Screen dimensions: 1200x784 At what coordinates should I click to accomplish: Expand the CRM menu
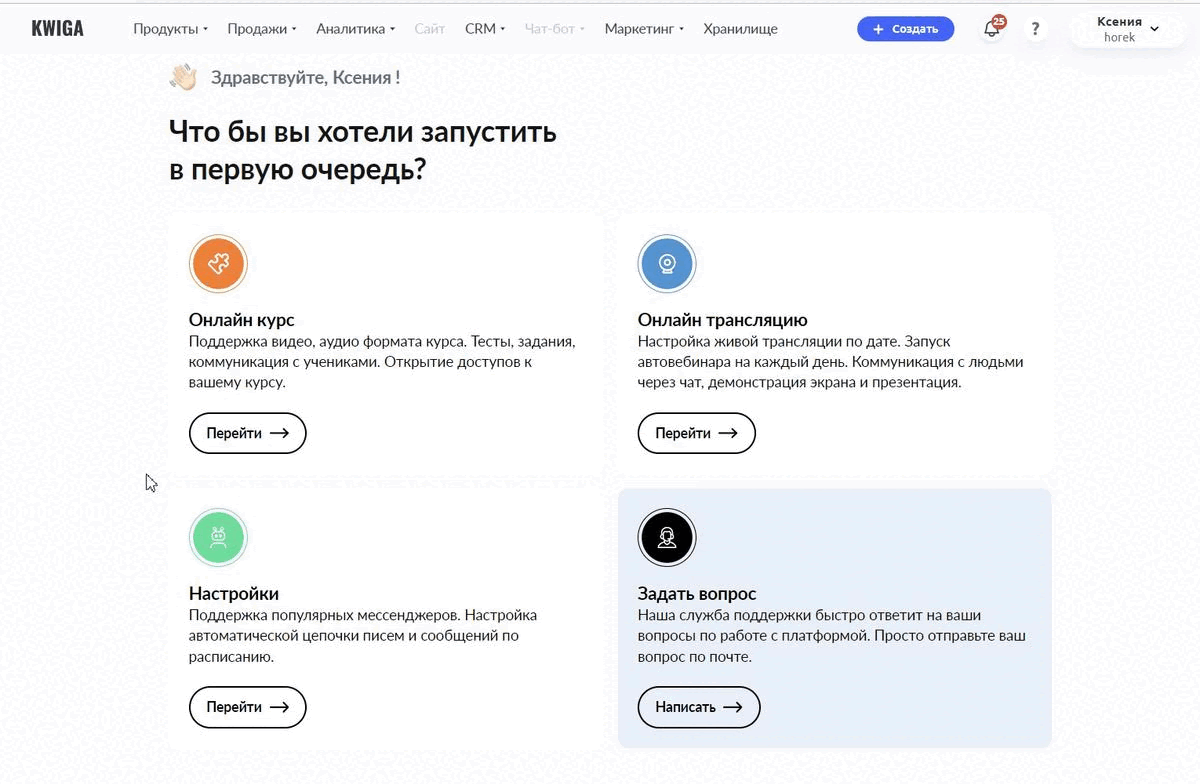tap(485, 29)
